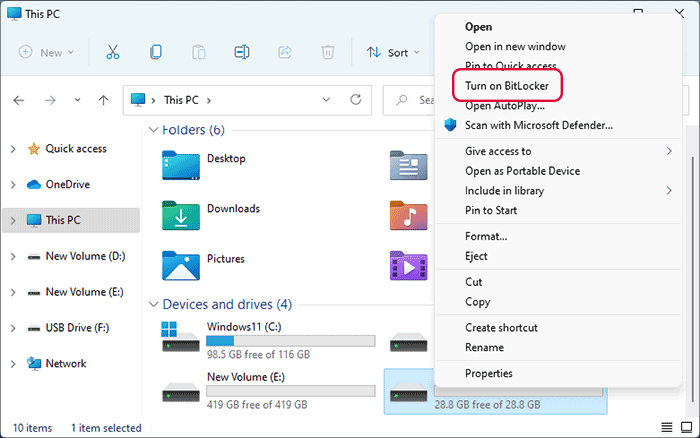Collapse Devices and drives (4) group

(154, 305)
